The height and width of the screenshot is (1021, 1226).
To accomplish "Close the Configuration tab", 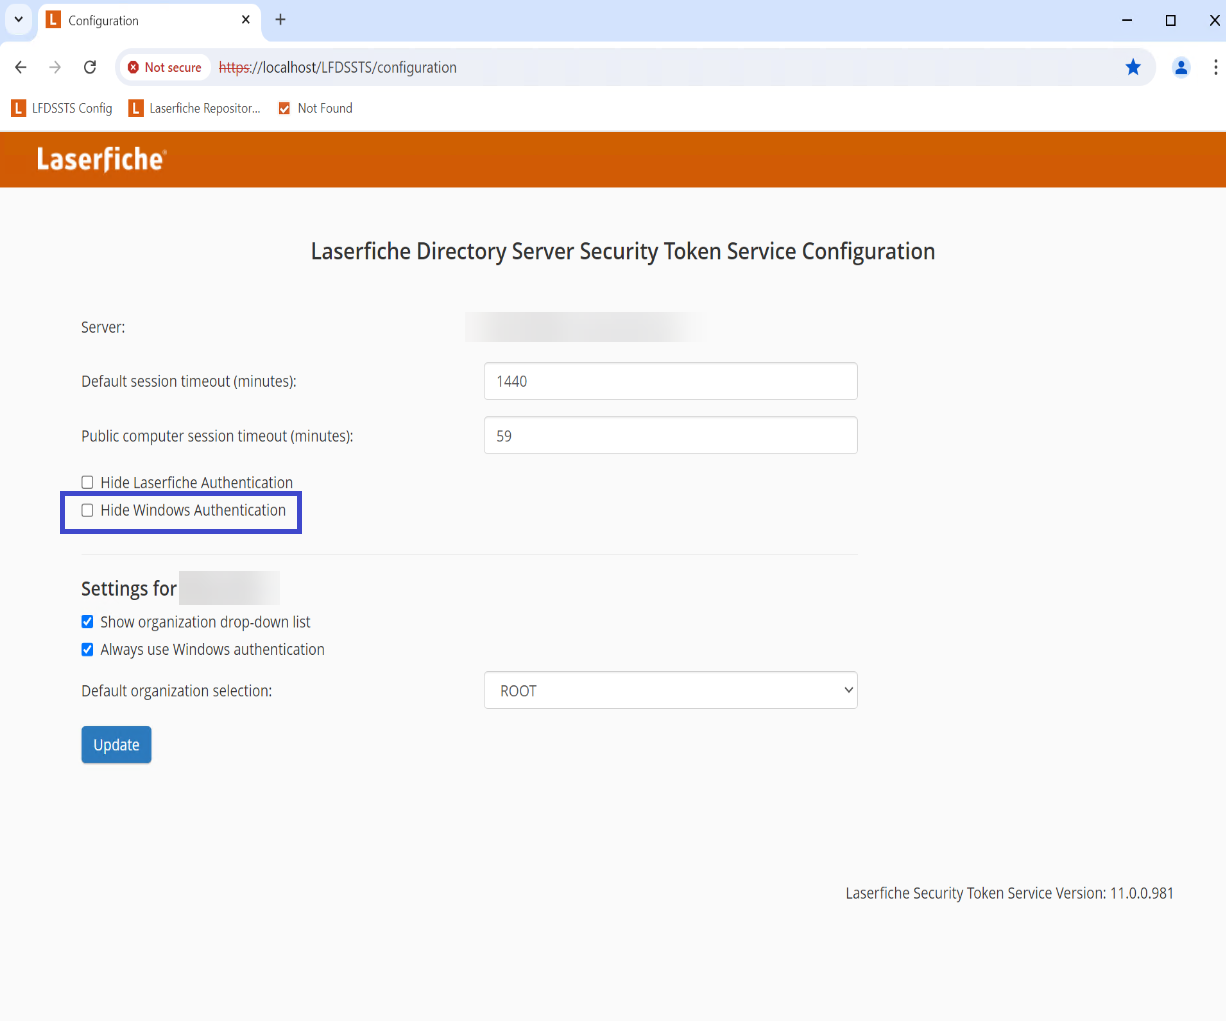I will [245, 20].
